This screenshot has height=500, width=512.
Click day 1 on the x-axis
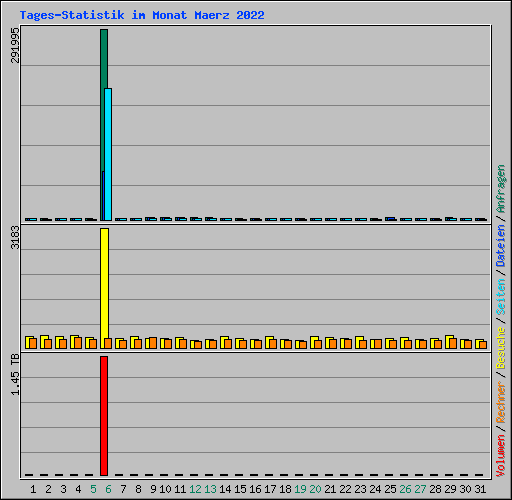33,489
